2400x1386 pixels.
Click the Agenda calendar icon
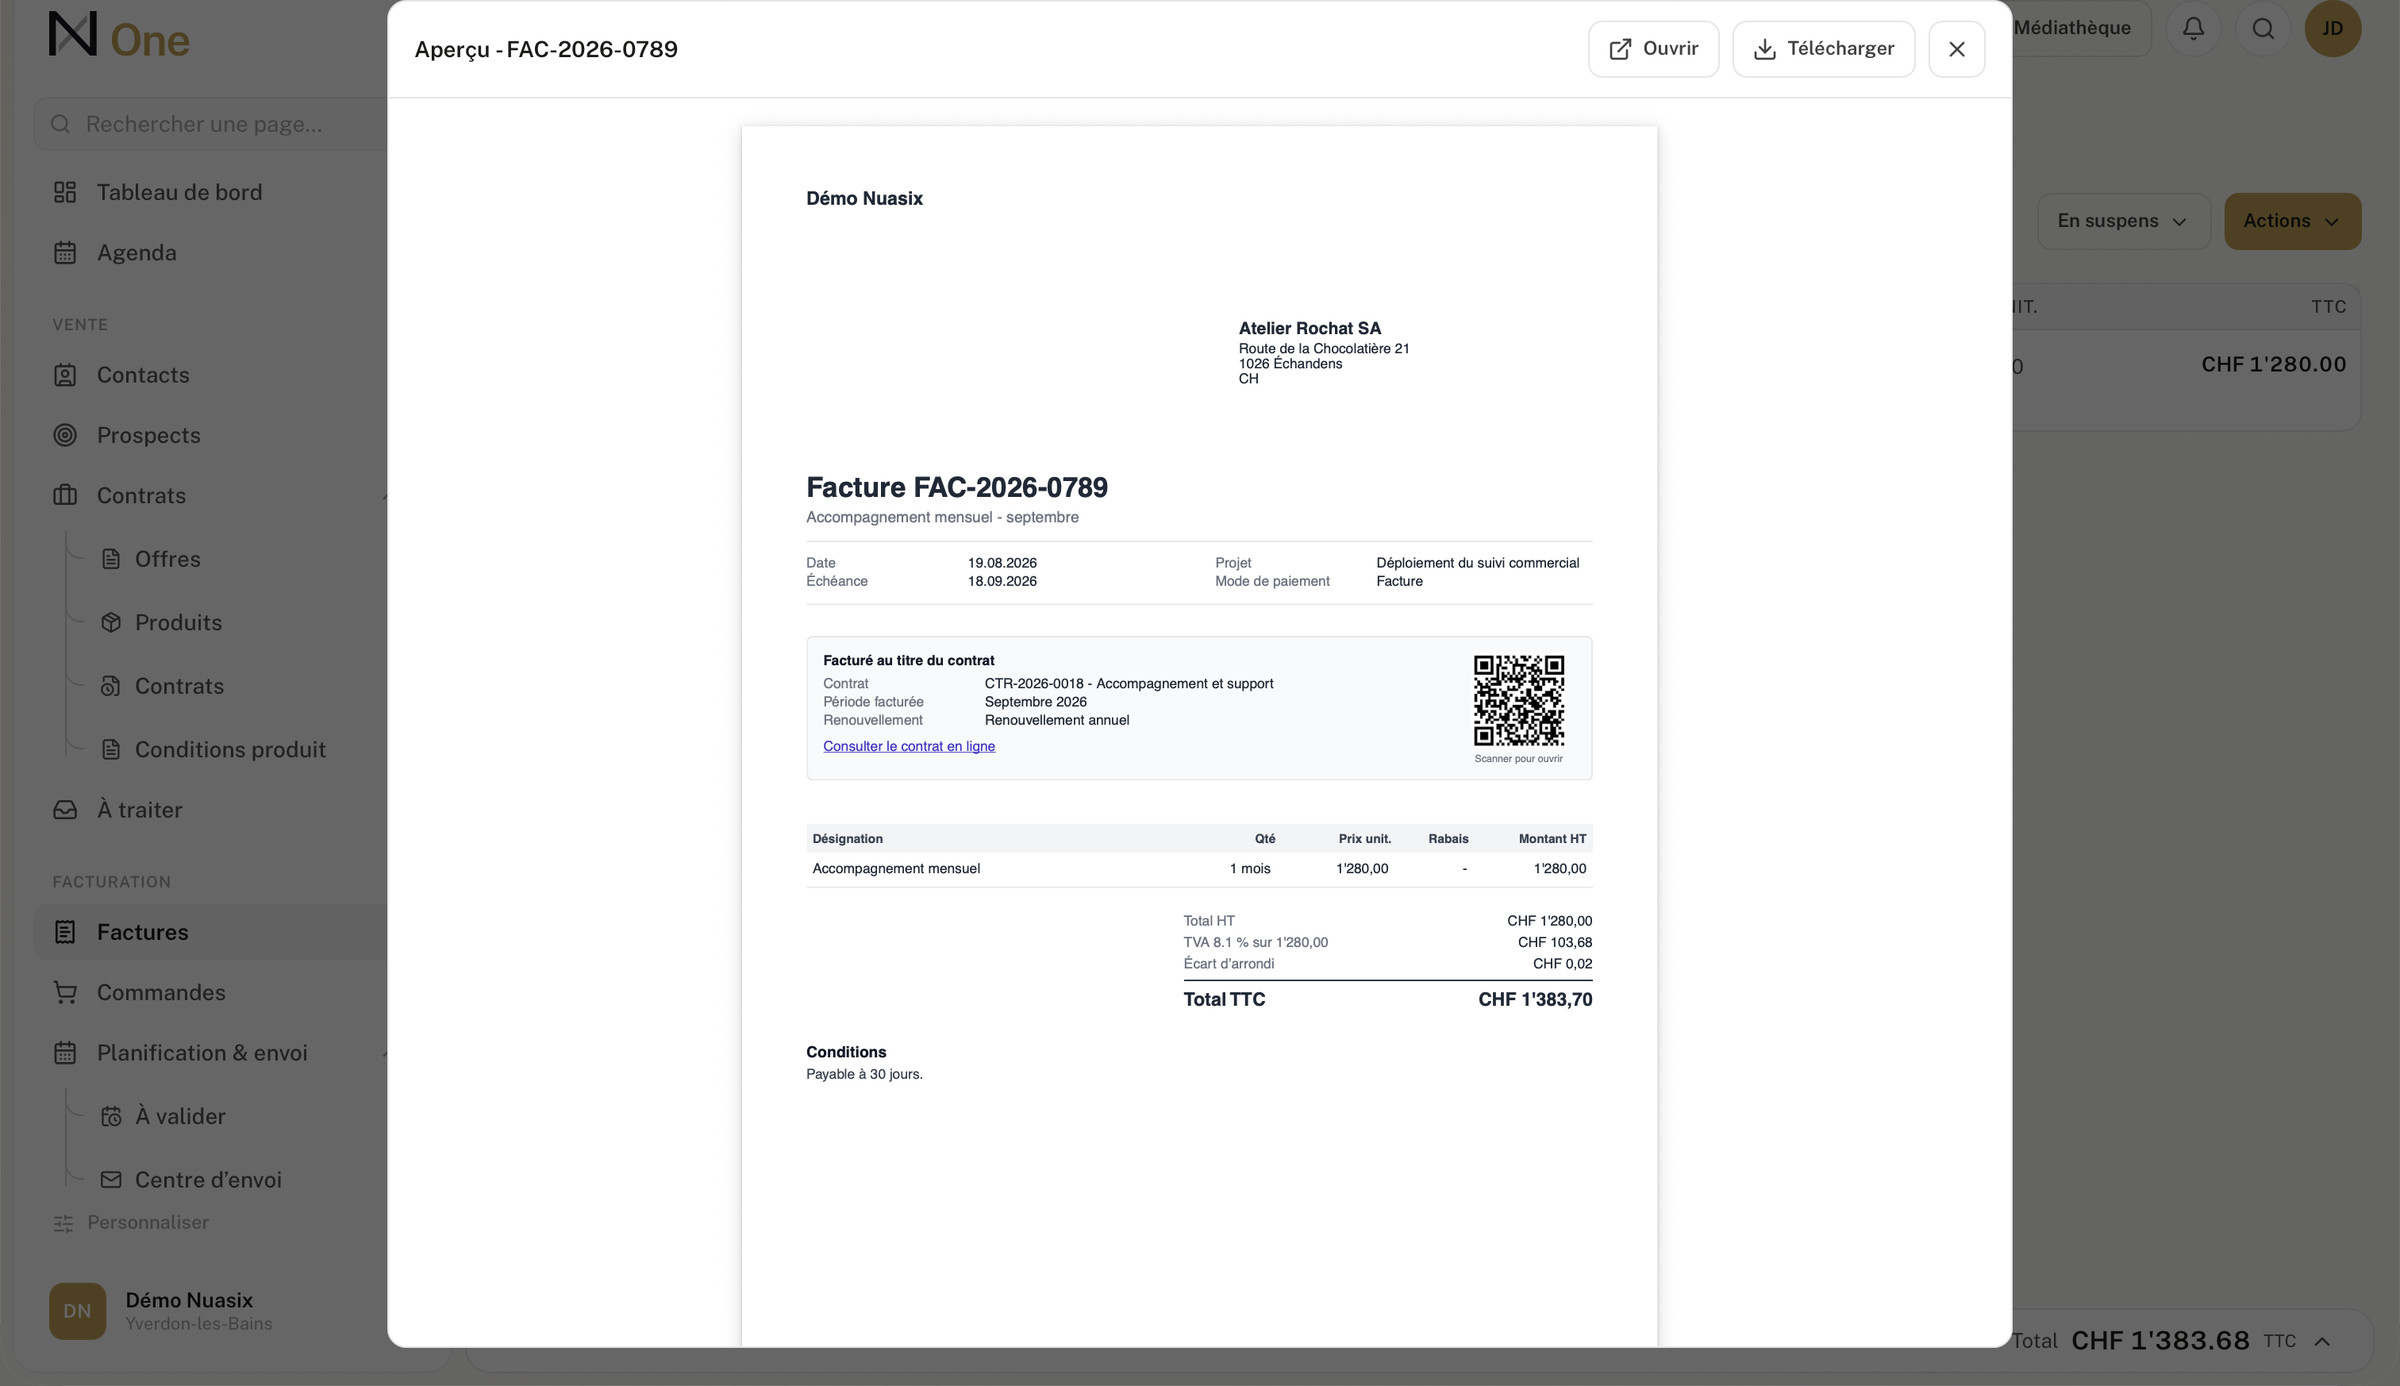[65, 253]
